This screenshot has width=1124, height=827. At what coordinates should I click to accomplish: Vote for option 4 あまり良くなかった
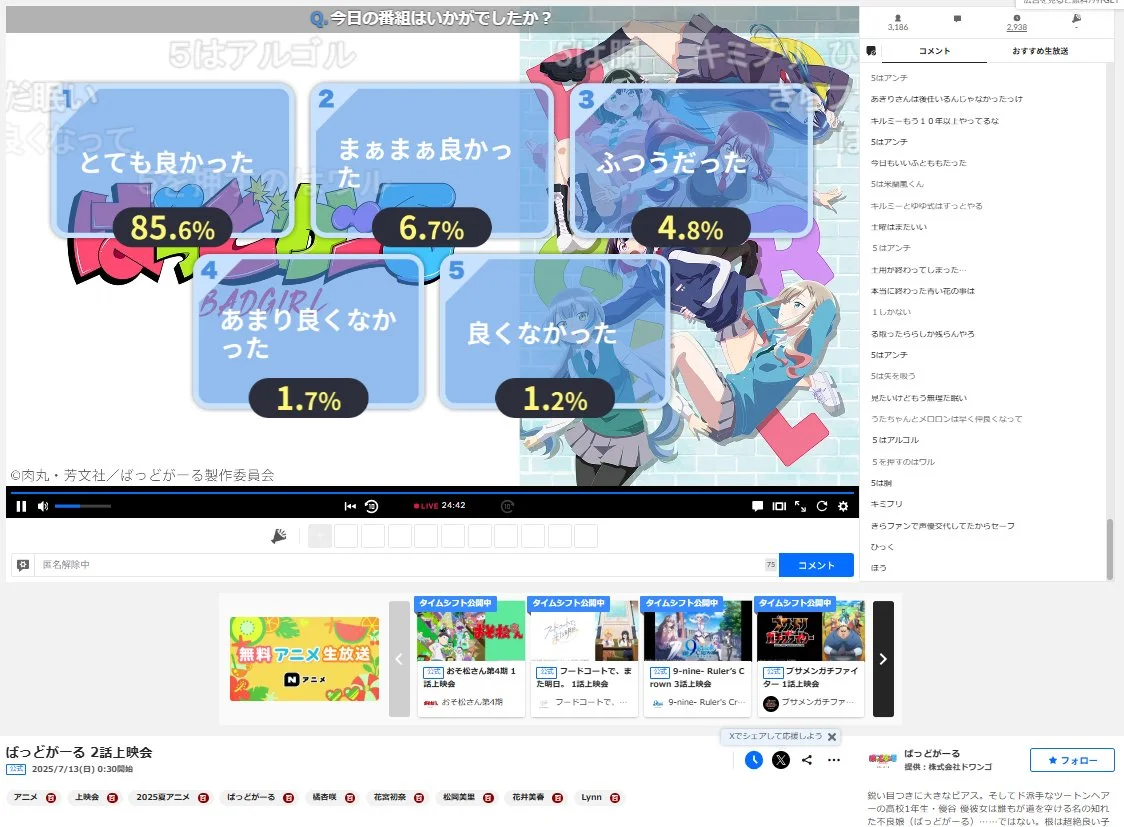click(309, 331)
